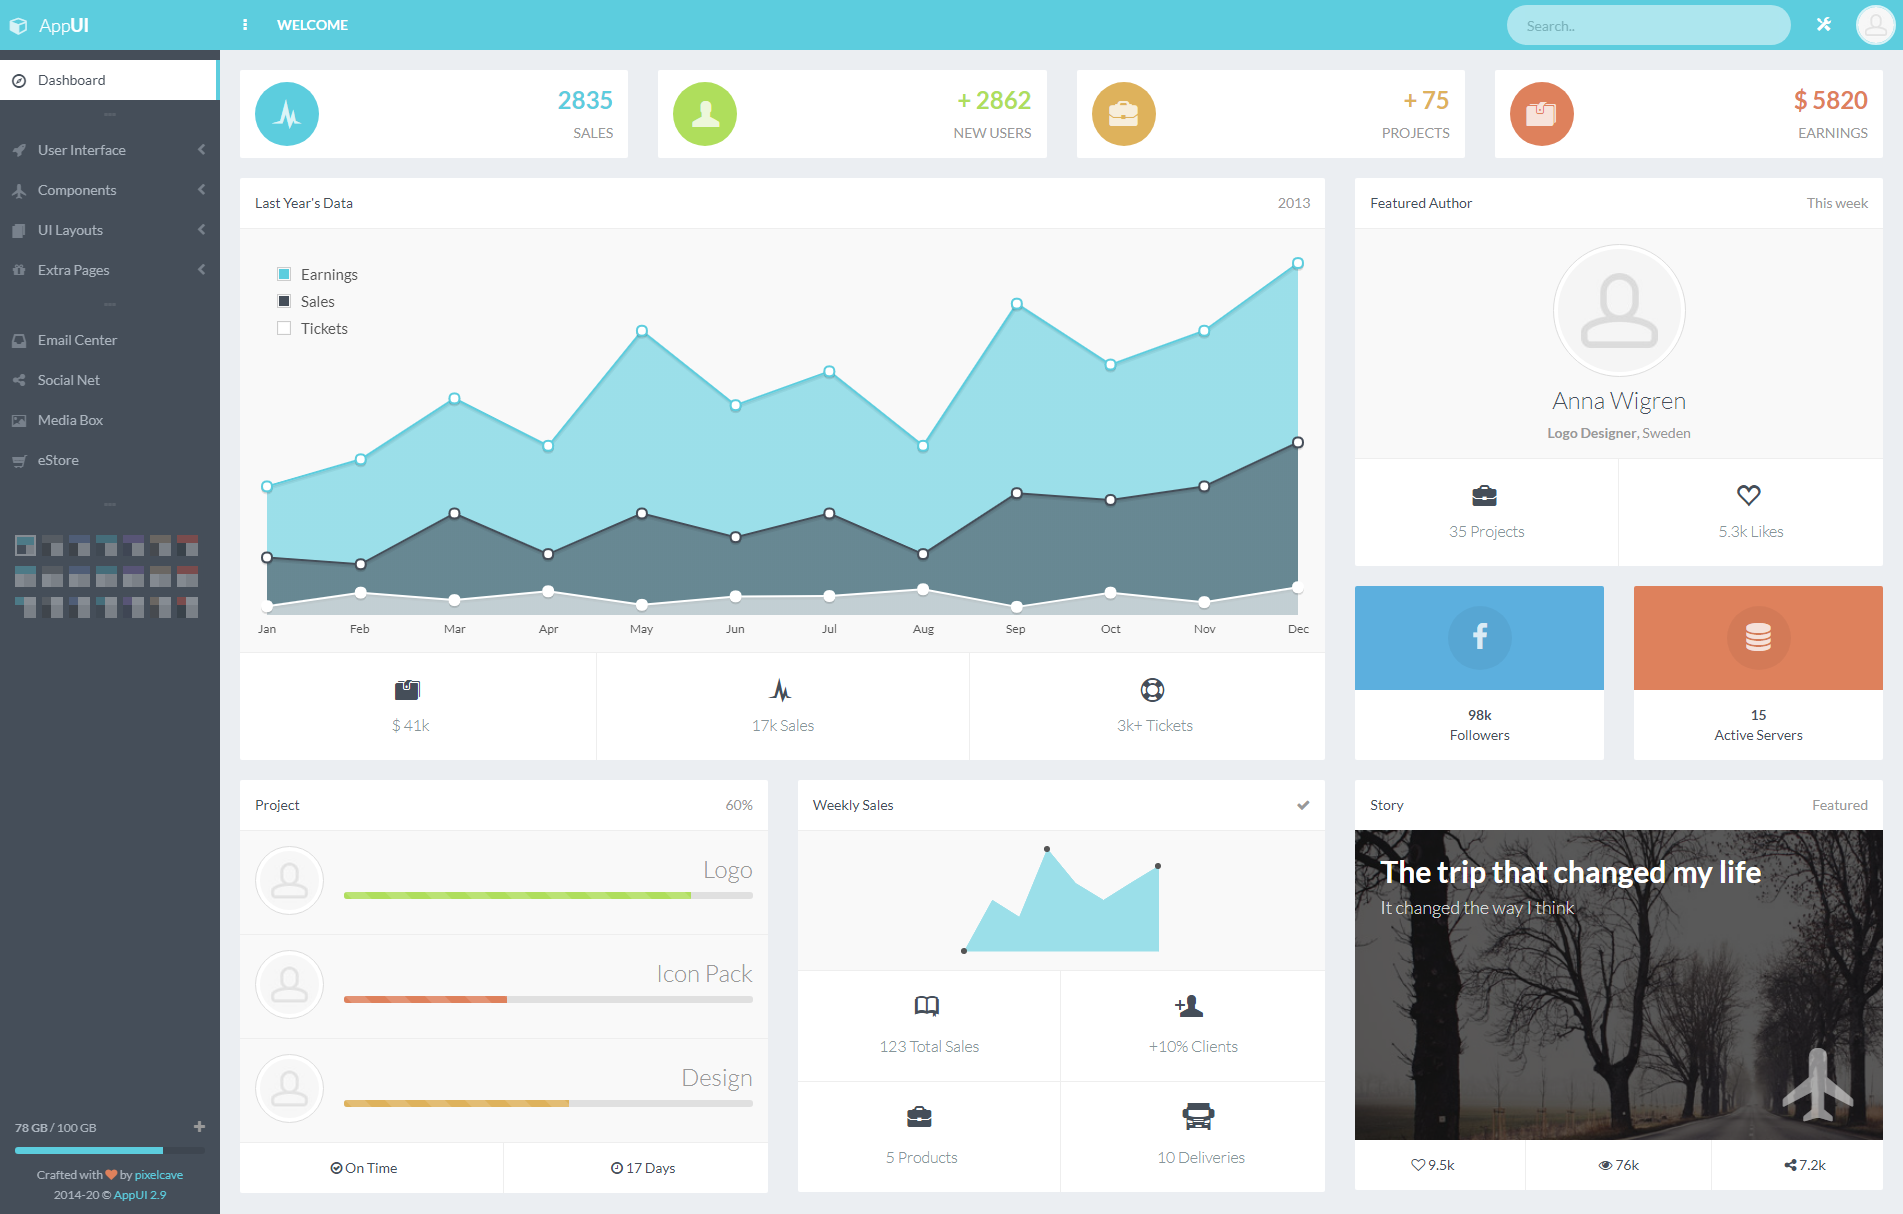Screen dimensions: 1903x1214
Task: Open the story titled The trip that changed my life
Action: click(1570, 872)
